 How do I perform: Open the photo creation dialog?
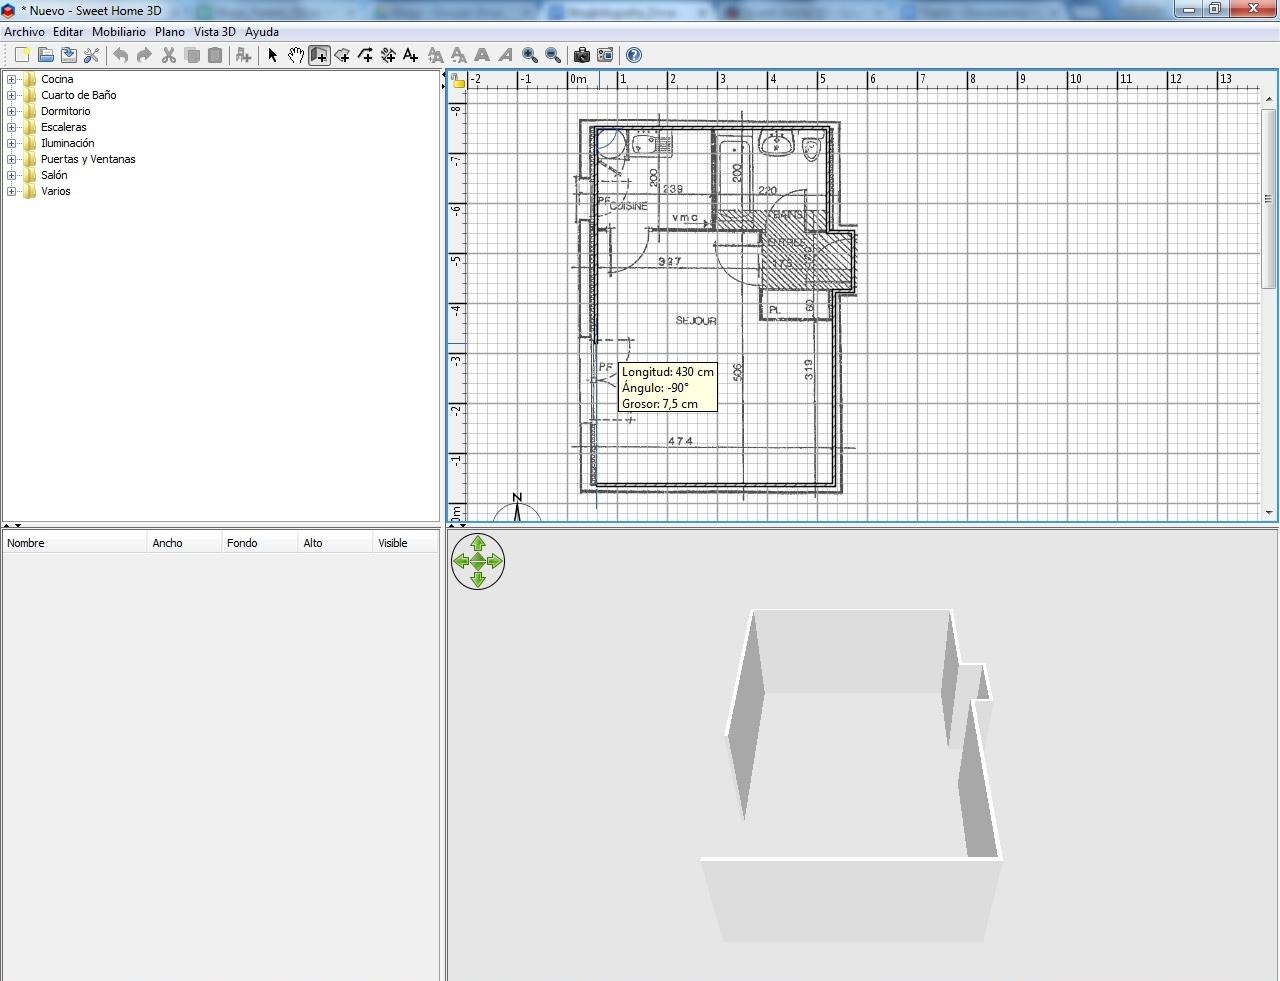582,55
